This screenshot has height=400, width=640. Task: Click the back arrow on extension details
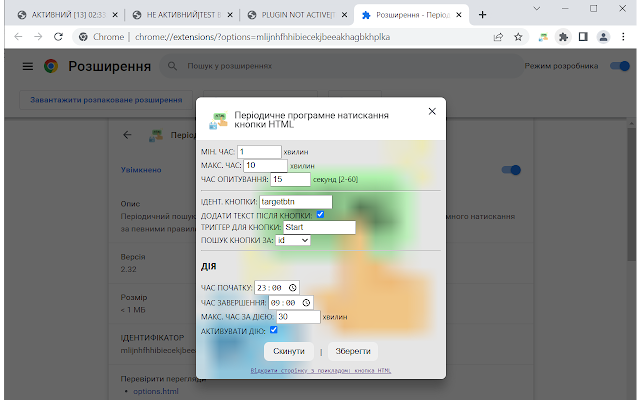pos(127,135)
